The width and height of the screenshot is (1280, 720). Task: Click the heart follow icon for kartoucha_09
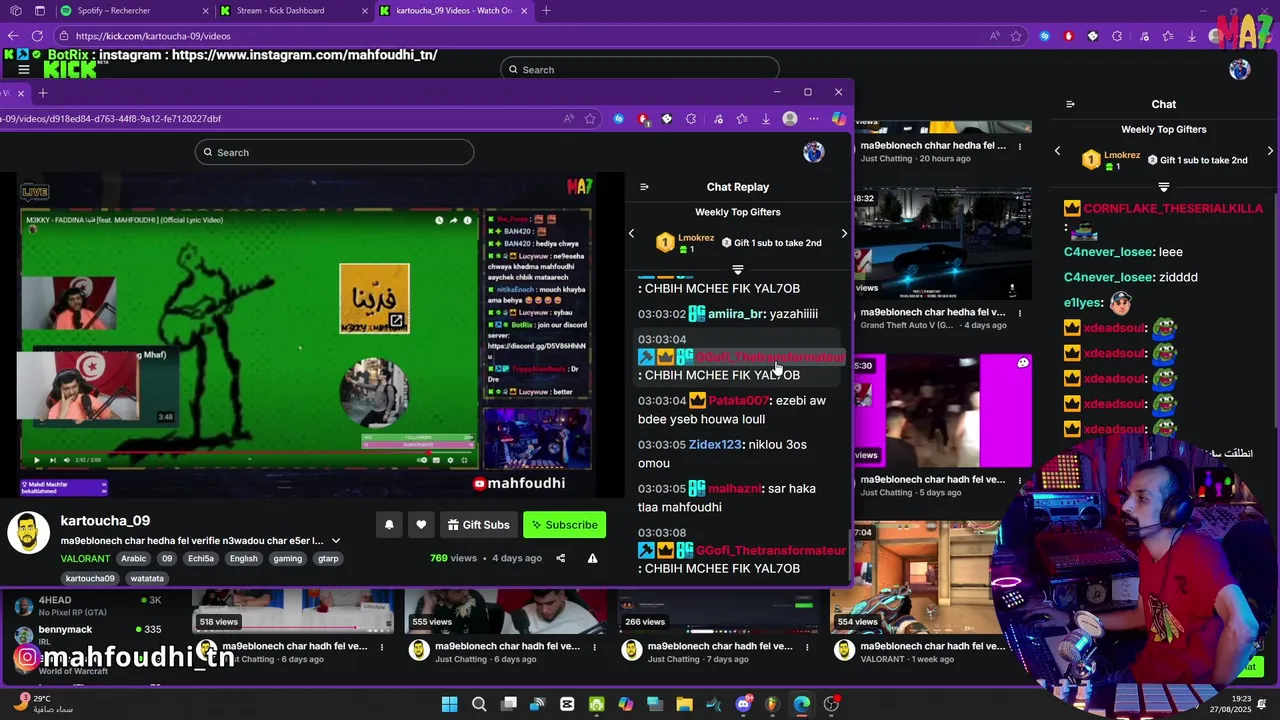pyautogui.click(x=421, y=525)
